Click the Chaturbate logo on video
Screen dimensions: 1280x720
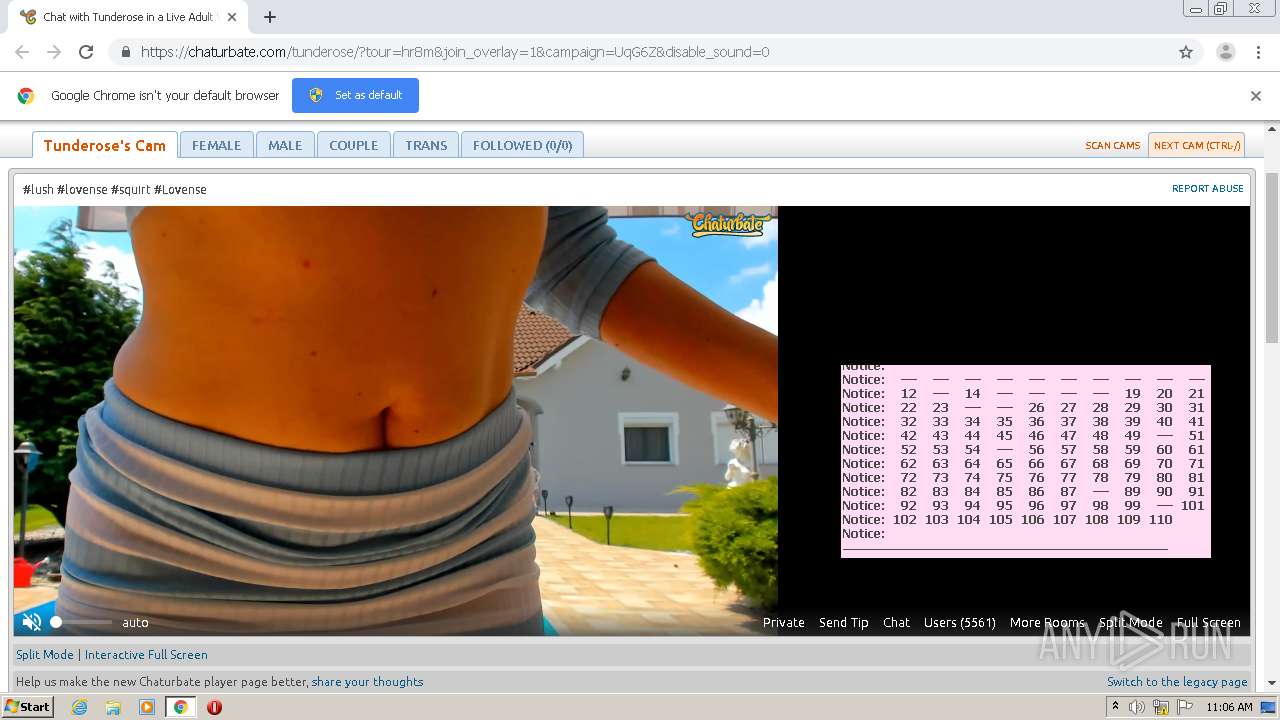click(728, 224)
